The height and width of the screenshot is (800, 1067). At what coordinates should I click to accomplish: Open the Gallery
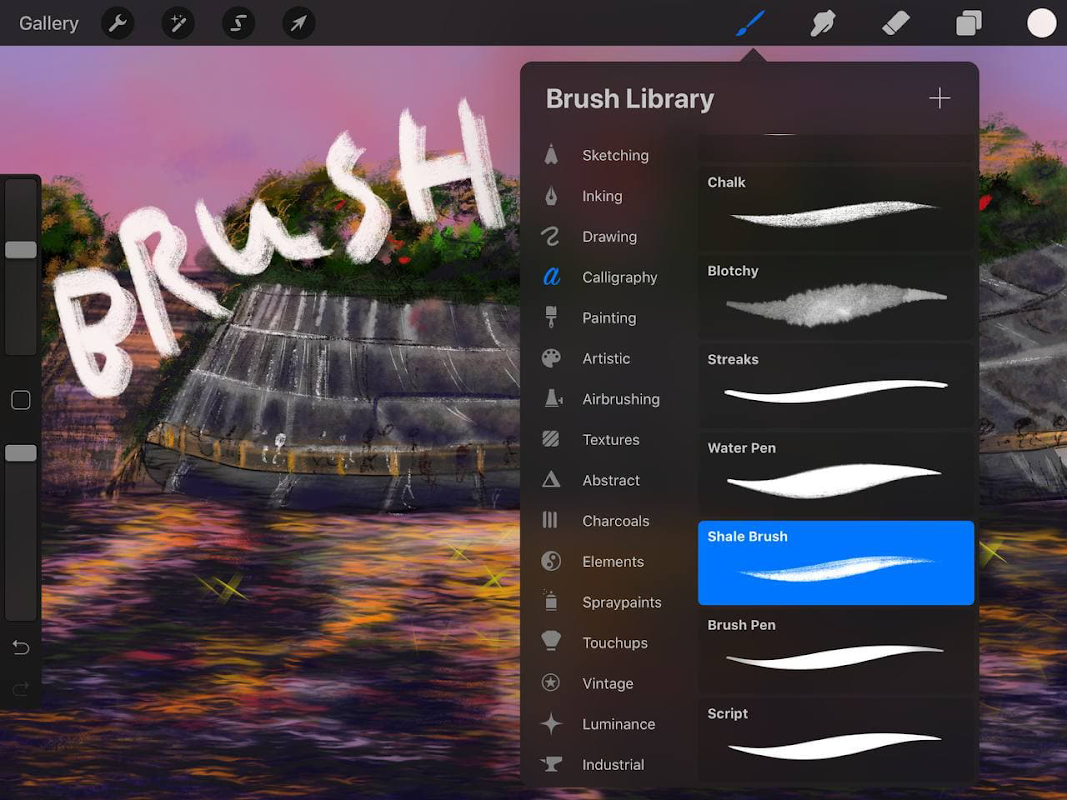click(48, 23)
